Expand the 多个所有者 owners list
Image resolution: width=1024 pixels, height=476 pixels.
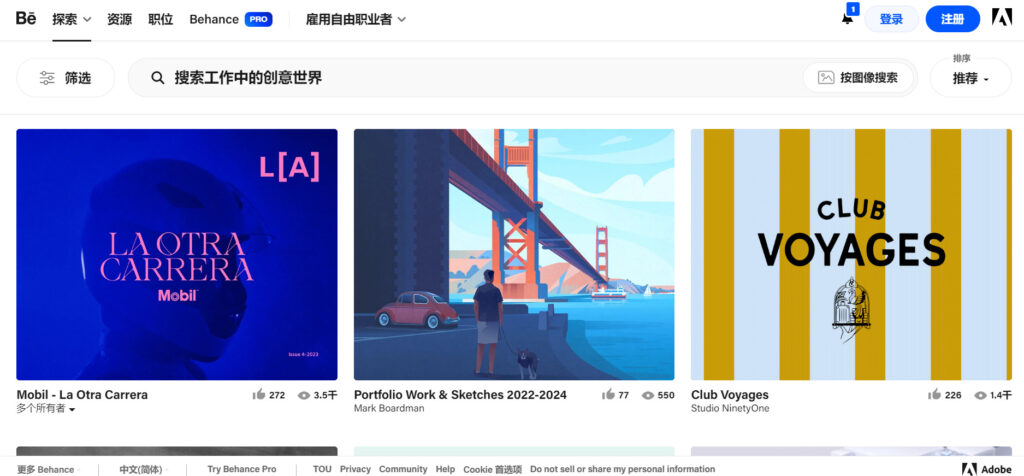[46, 409]
